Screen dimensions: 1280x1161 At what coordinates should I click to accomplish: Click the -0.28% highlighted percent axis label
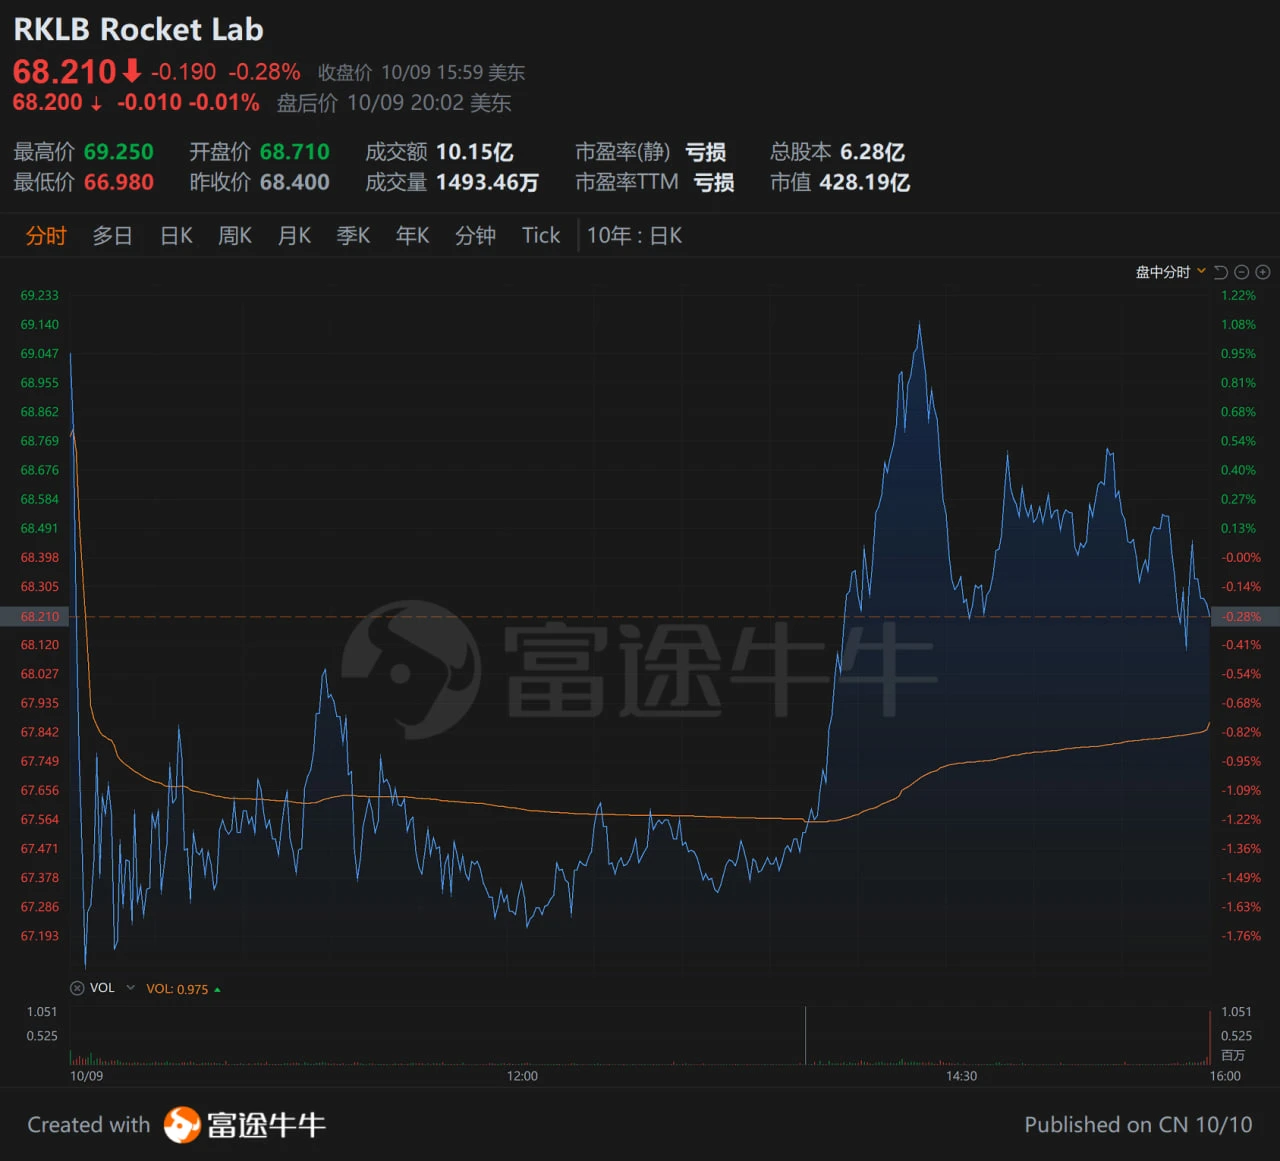pos(1245,616)
